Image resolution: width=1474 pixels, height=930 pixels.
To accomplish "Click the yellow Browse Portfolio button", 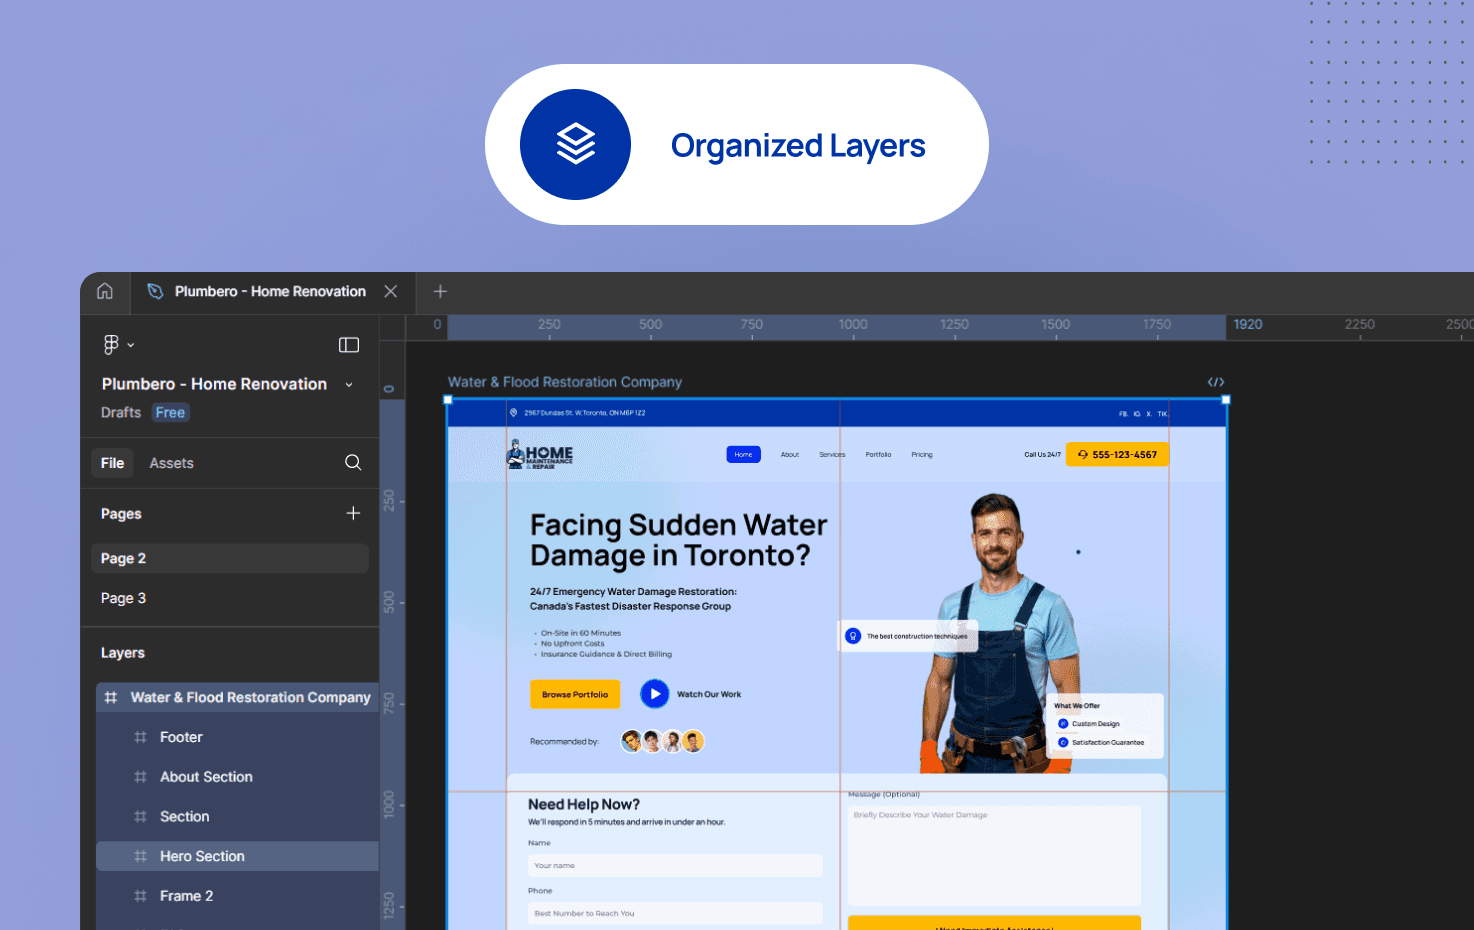I will [575, 694].
